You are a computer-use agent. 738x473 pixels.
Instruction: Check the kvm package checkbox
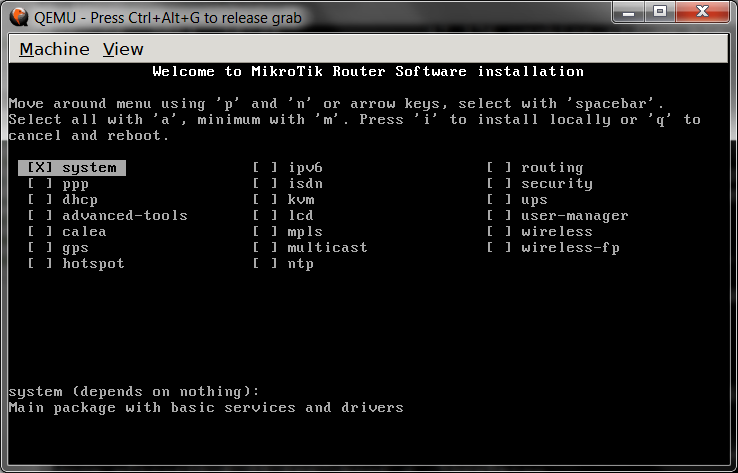click(x=265, y=200)
